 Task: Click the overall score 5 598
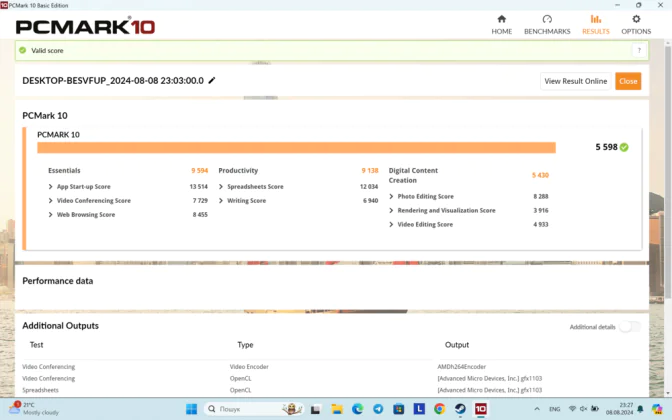606,147
